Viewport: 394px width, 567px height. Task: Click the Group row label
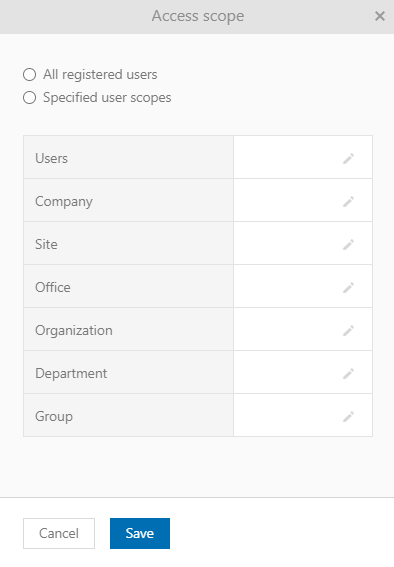pos(54,416)
